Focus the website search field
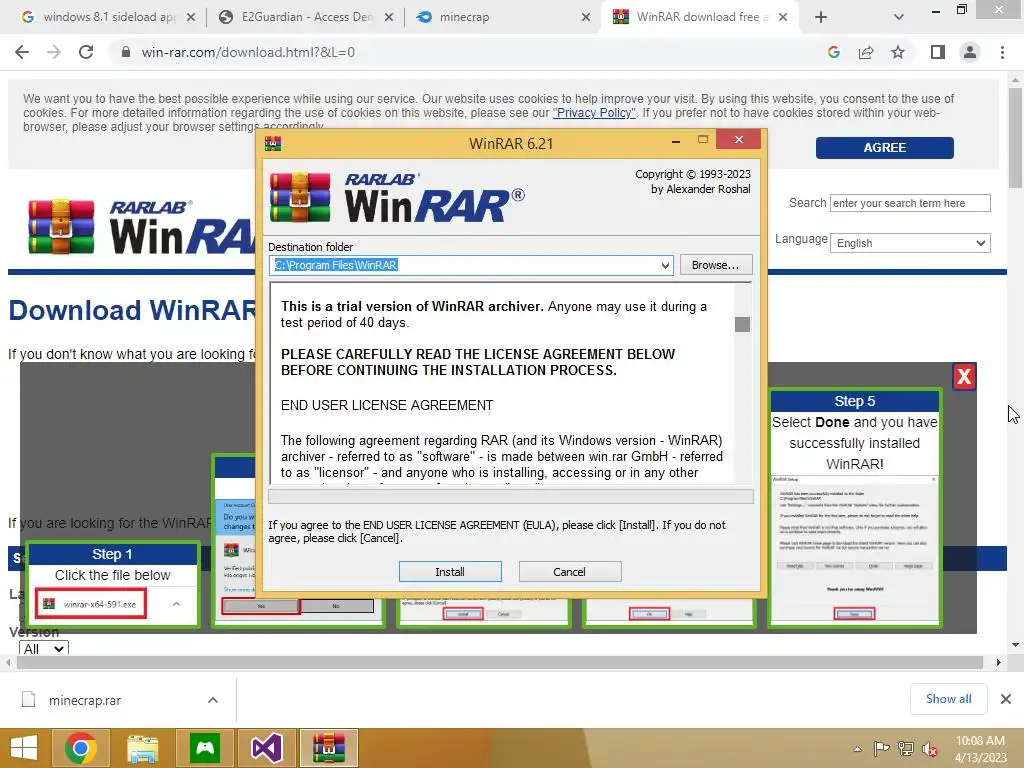 click(910, 203)
